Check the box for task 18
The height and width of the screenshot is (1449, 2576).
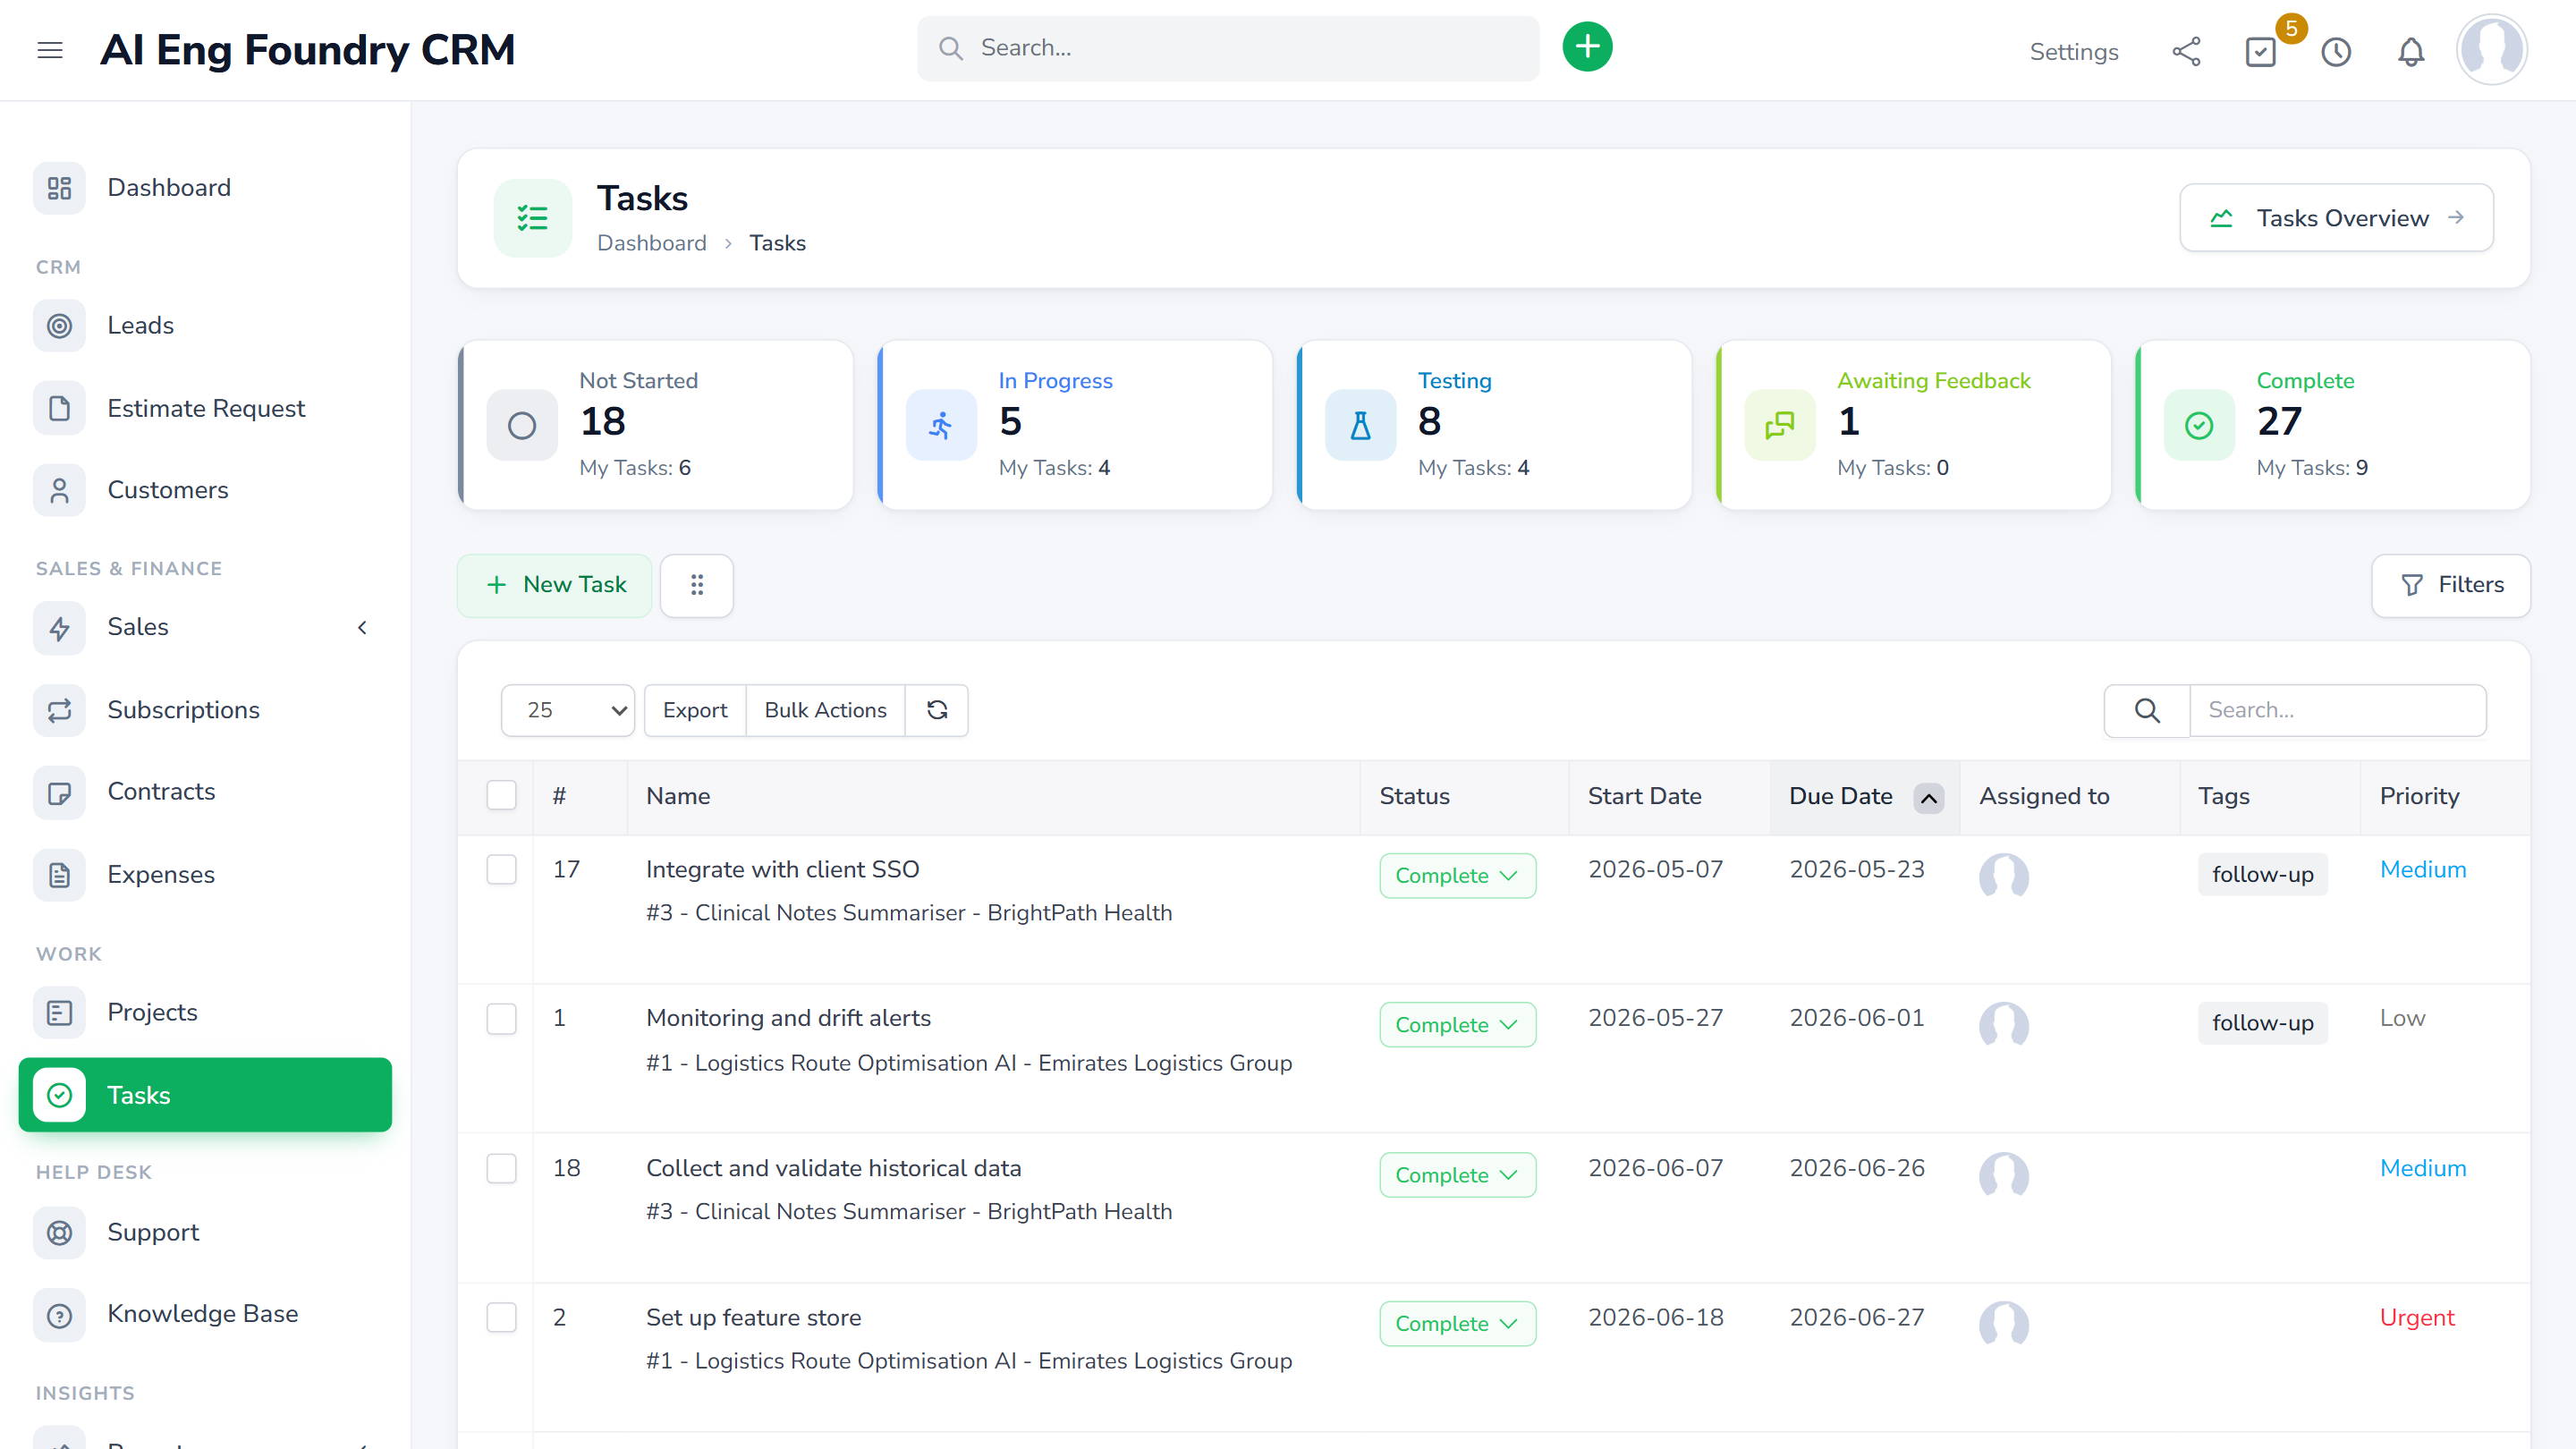501,1168
